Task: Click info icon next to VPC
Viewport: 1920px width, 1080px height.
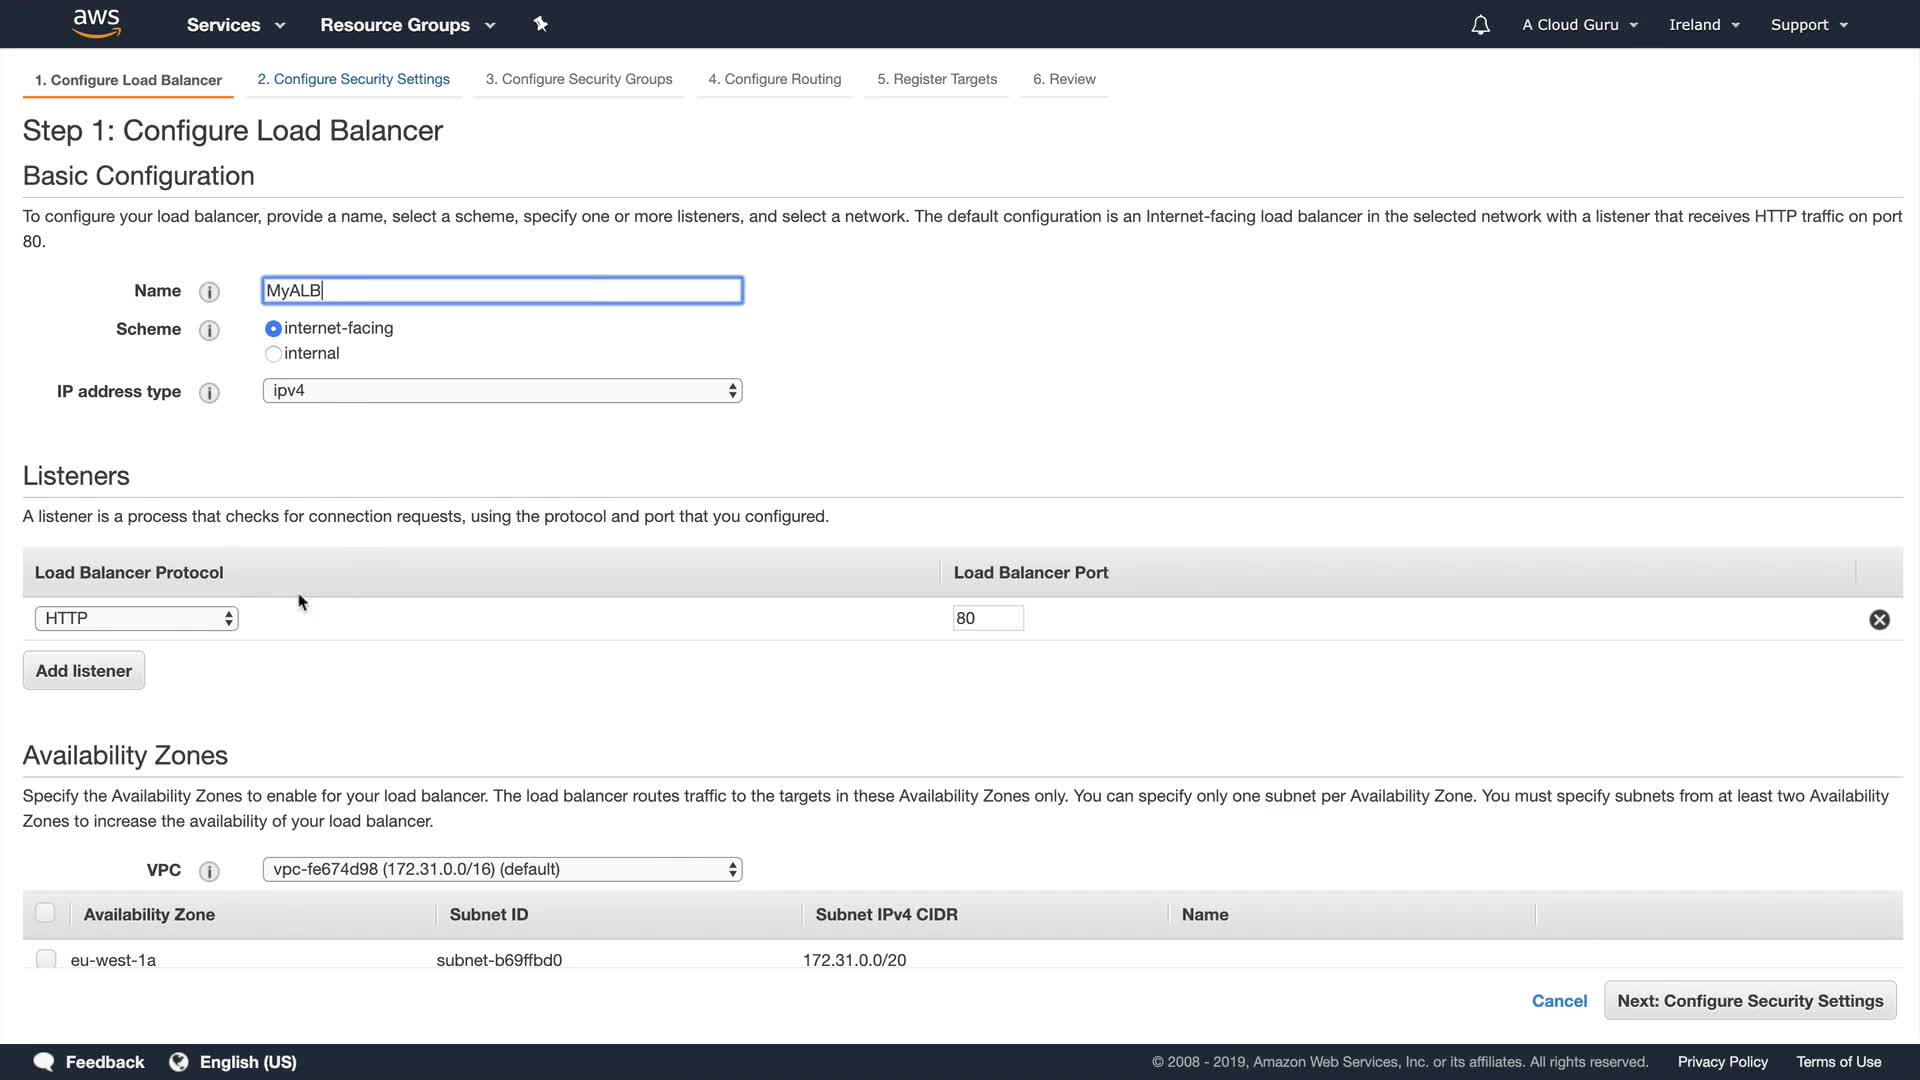Action: tap(209, 871)
